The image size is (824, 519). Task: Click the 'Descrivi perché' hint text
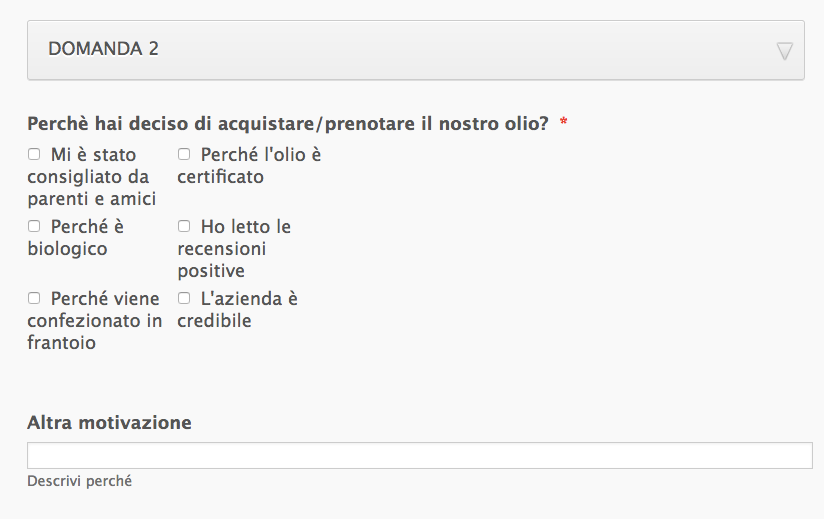[x=79, y=481]
